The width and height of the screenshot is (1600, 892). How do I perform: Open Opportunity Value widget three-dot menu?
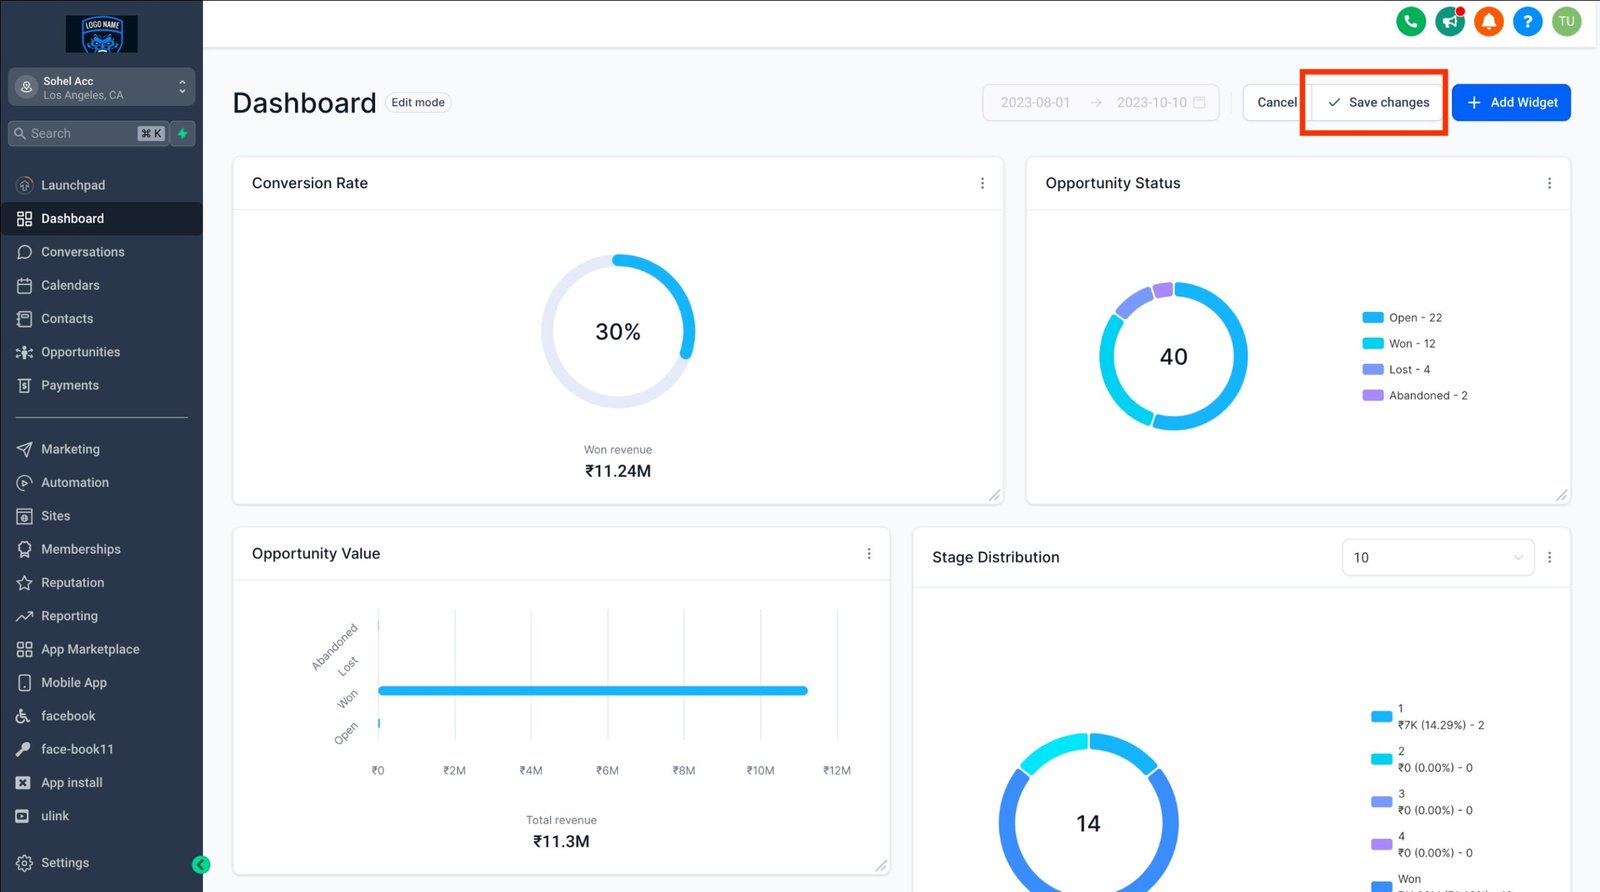(x=869, y=554)
